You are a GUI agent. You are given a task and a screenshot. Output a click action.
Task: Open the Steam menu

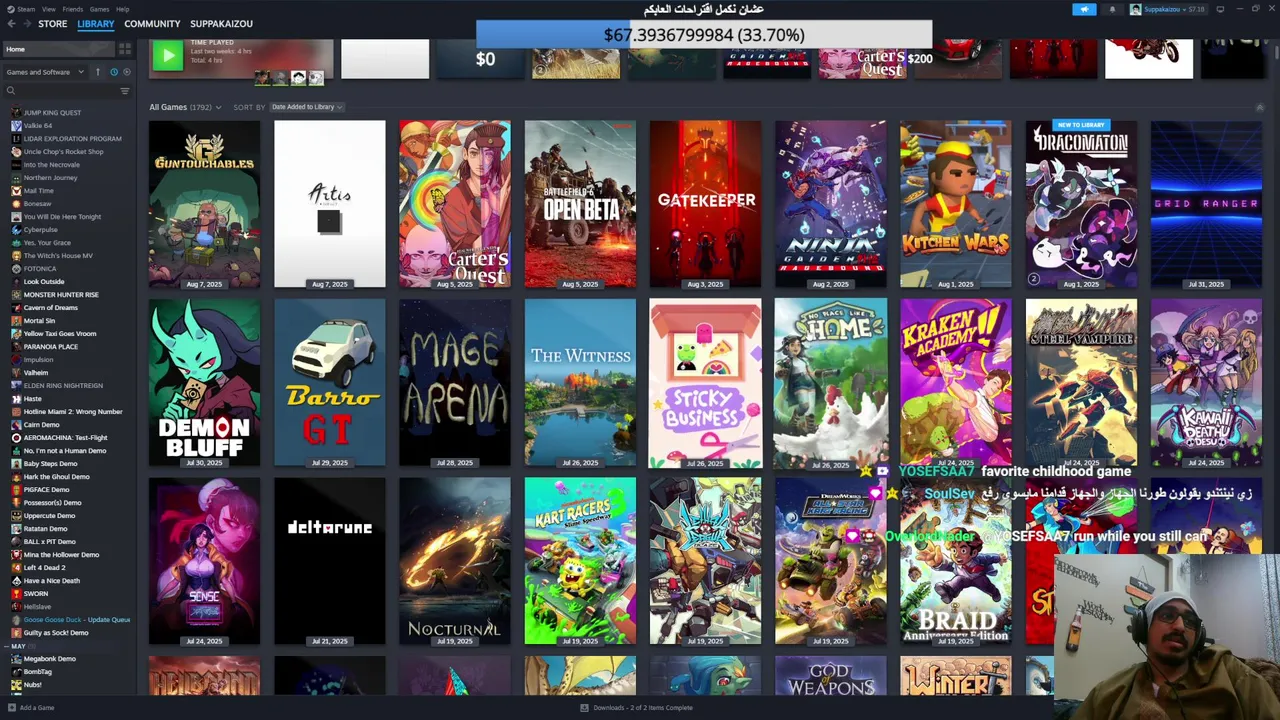(x=26, y=9)
